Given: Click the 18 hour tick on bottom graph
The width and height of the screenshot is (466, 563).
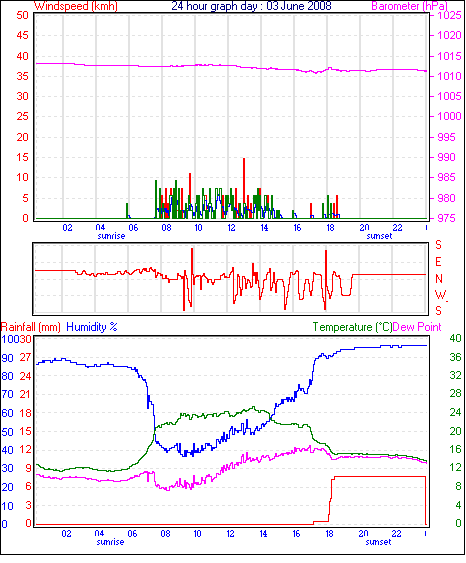Looking at the screenshot, I should pyautogui.click(x=330, y=534).
